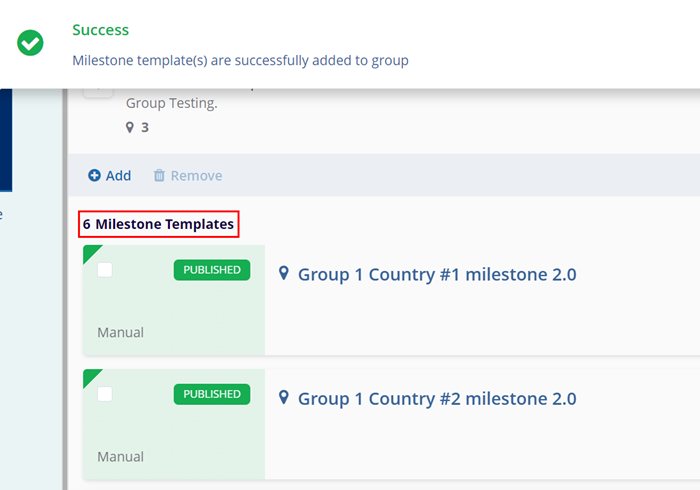Click green corner flag on Country #1 card

90,252
